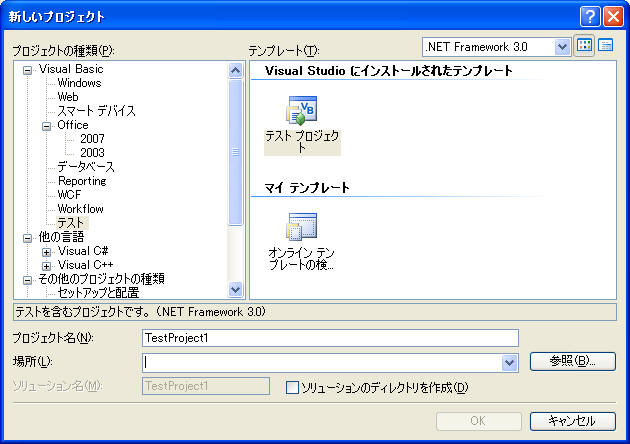Select Visual C# language item
This screenshot has height=444, width=630.
click(83, 251)
